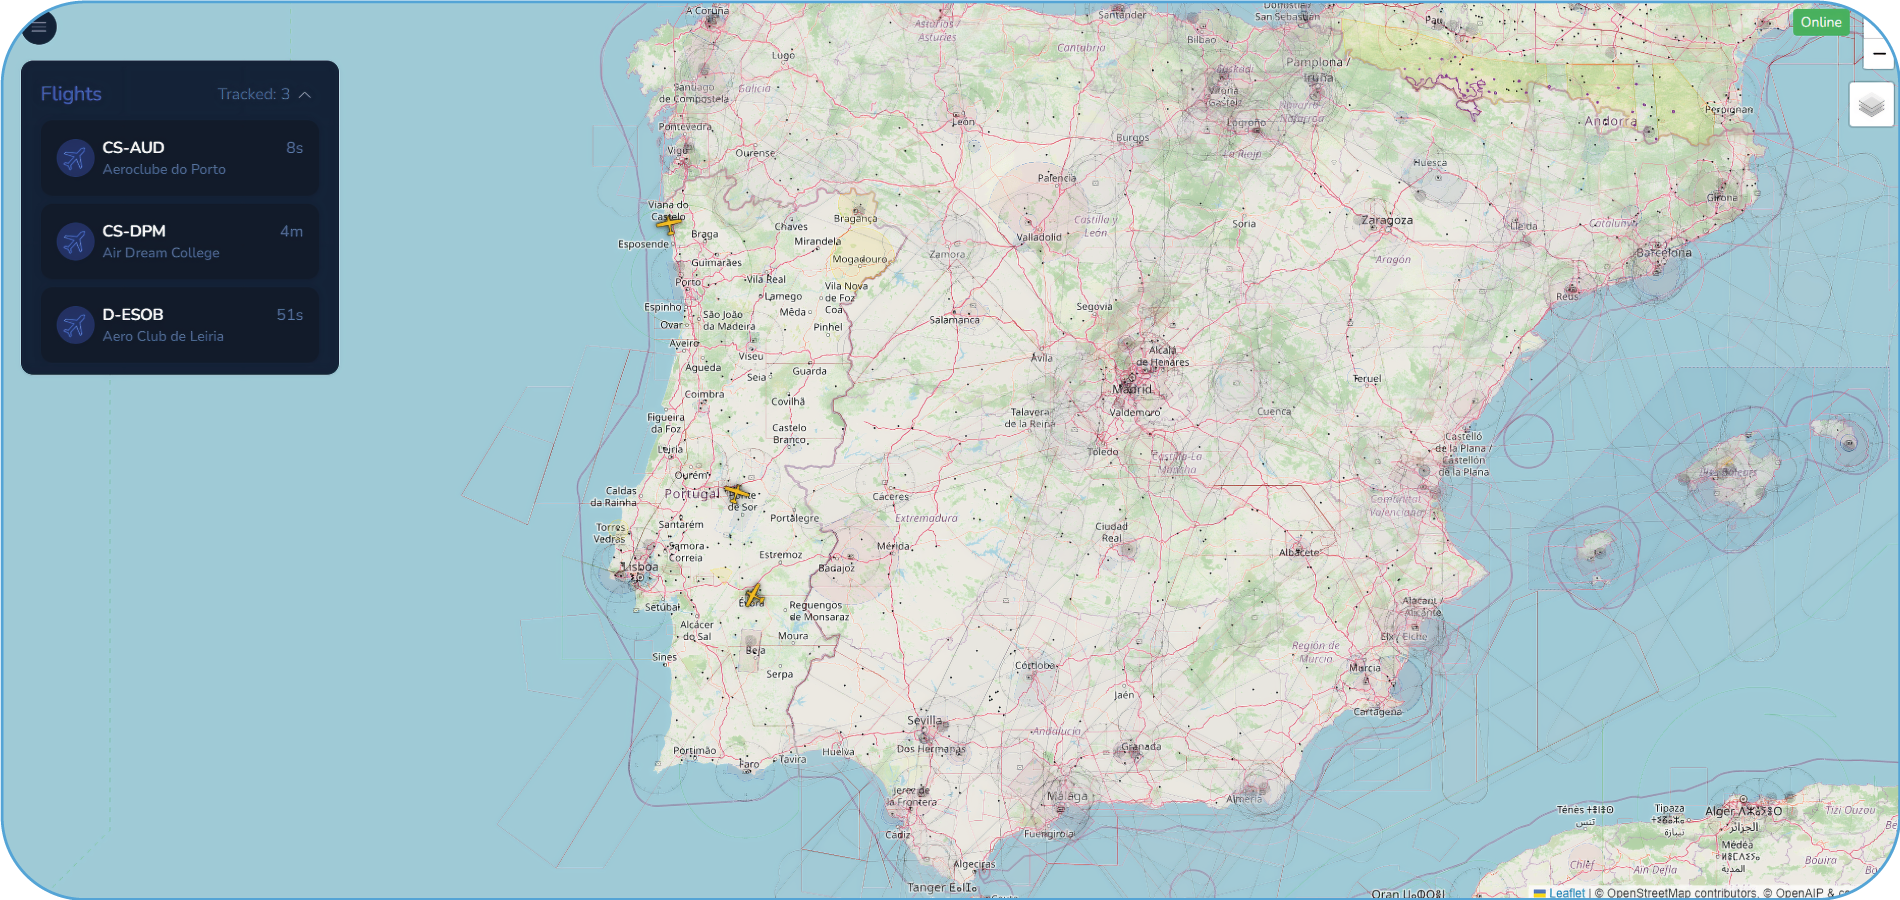Collapse the Flights panel chevron
This screenshot has width=1900, height=900.
coord(305,94)
